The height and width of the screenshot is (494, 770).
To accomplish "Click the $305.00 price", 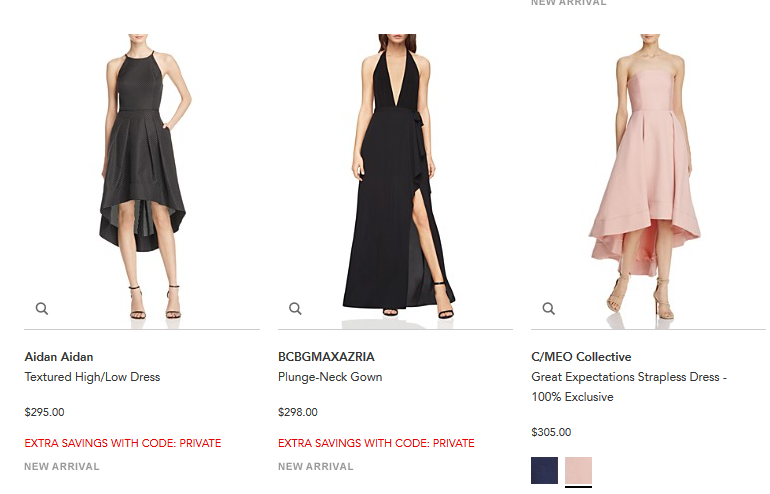I will point(551,432).
